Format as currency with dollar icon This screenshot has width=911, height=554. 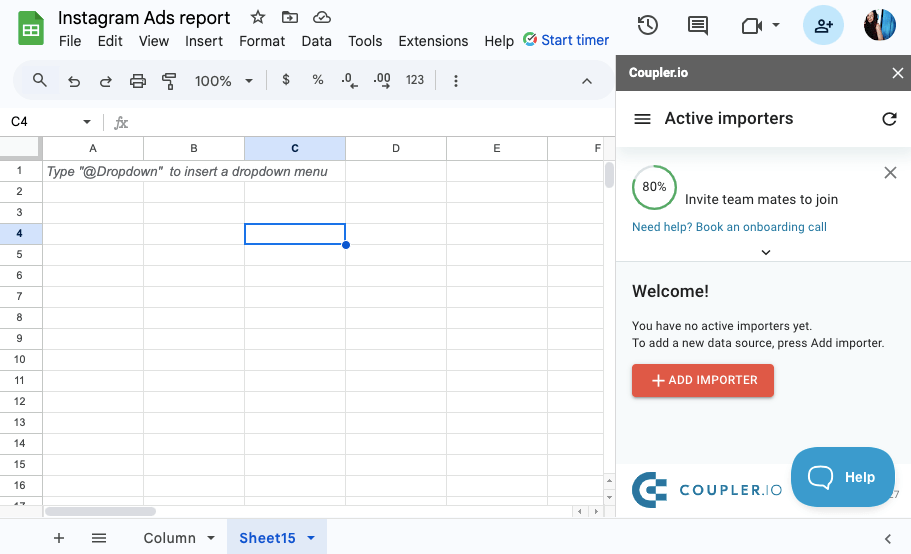pyautogui.click(x=286, y=80)
